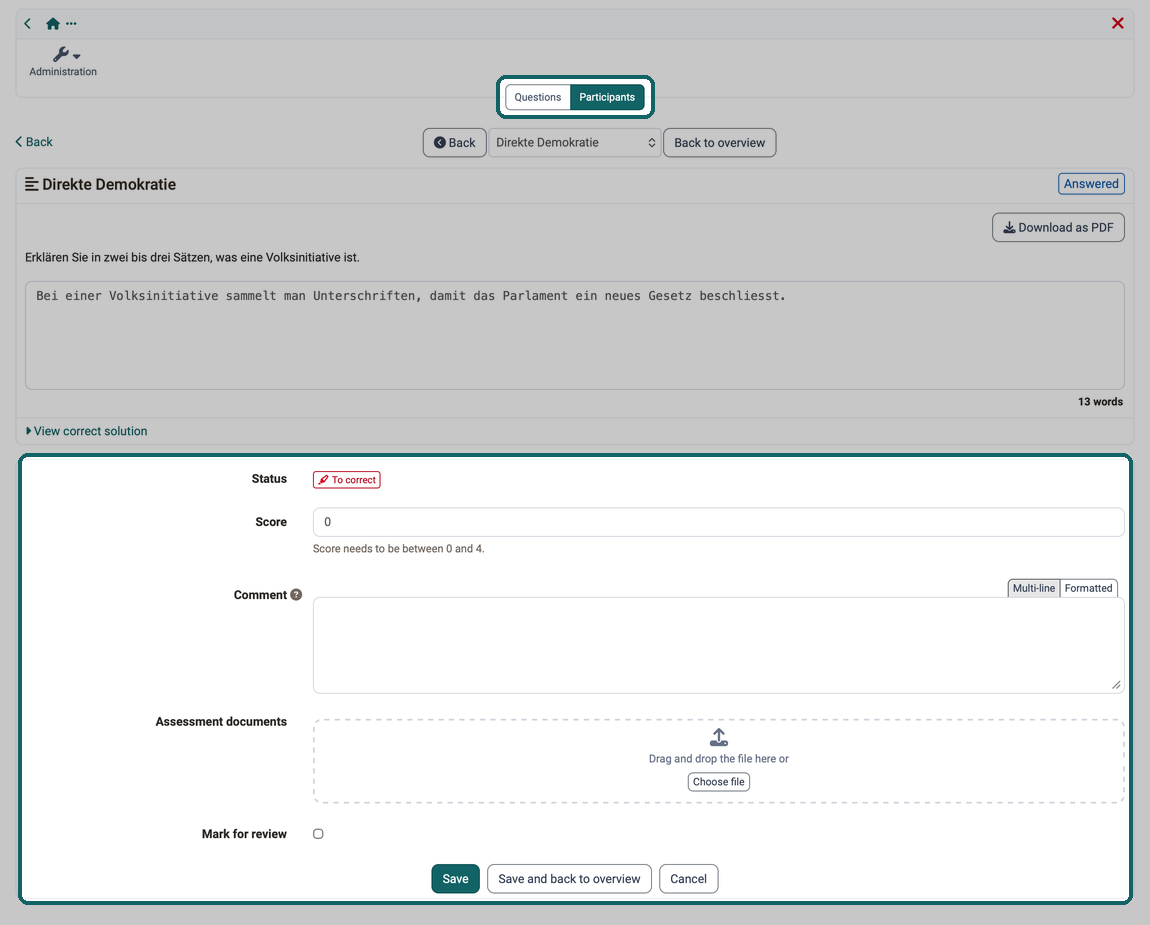Click the Back button with arrow icon

455,142
